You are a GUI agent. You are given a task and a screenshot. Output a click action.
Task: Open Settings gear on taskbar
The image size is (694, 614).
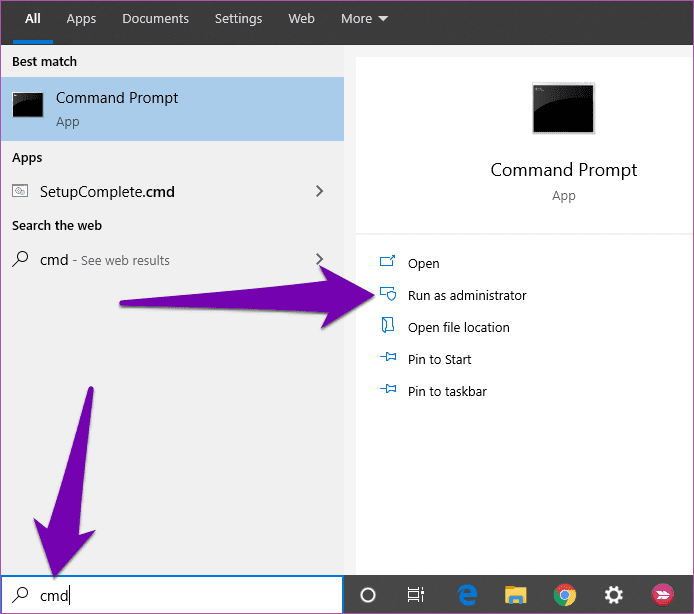point(614,595)
